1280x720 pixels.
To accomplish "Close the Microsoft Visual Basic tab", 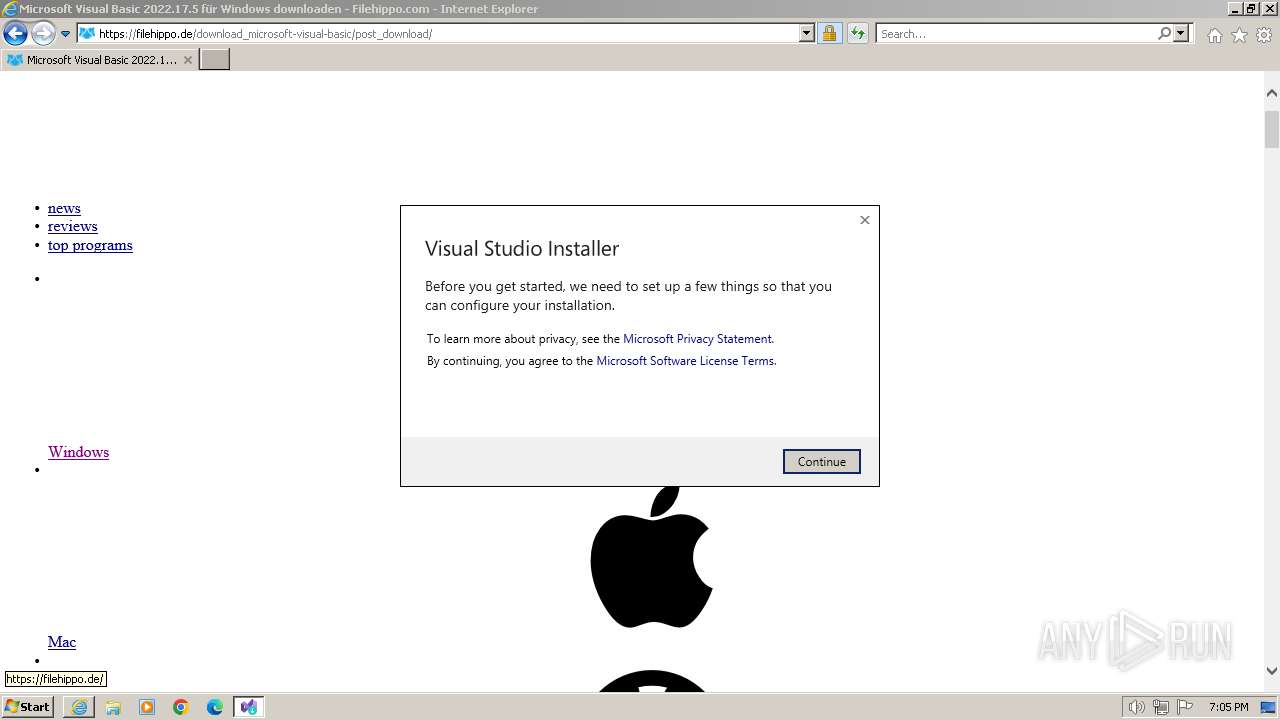I will point(188,60).
